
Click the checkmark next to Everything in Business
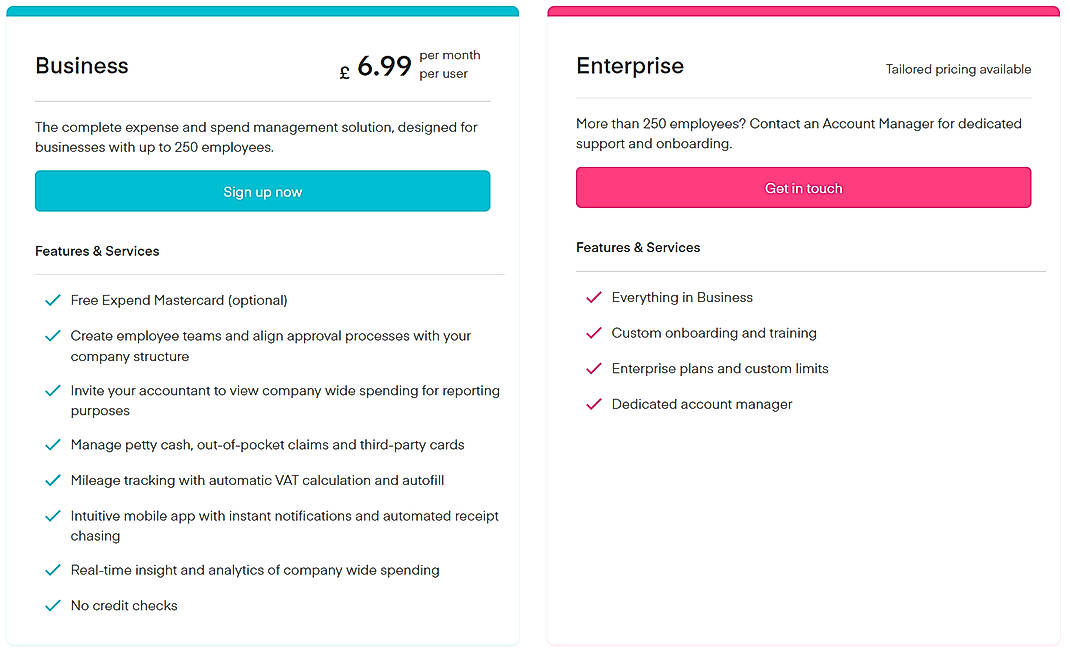point(593,297)
